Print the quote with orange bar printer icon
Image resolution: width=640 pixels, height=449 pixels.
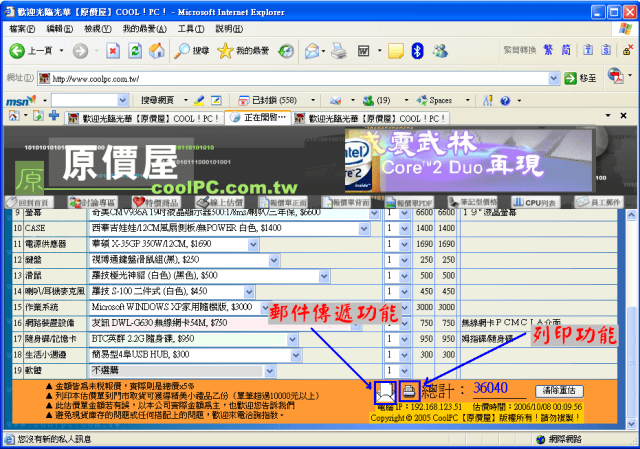pyautogui.click(x=409, y=392)
